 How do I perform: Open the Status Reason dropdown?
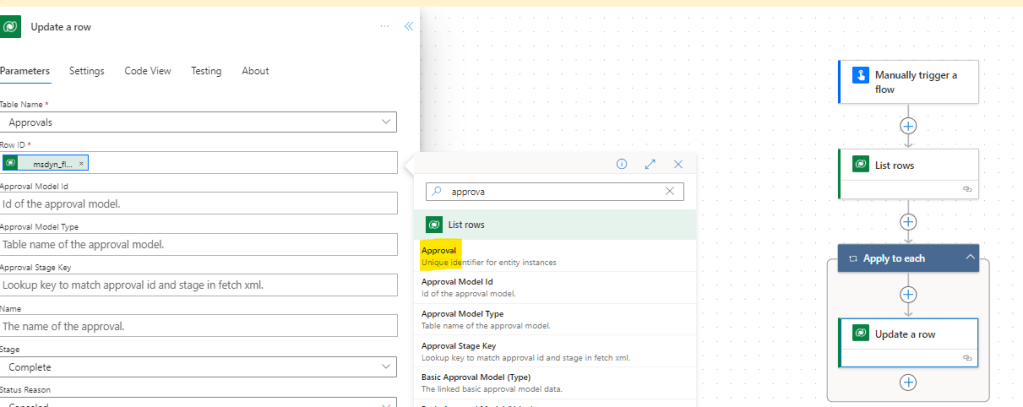click(x=198, y=402)
